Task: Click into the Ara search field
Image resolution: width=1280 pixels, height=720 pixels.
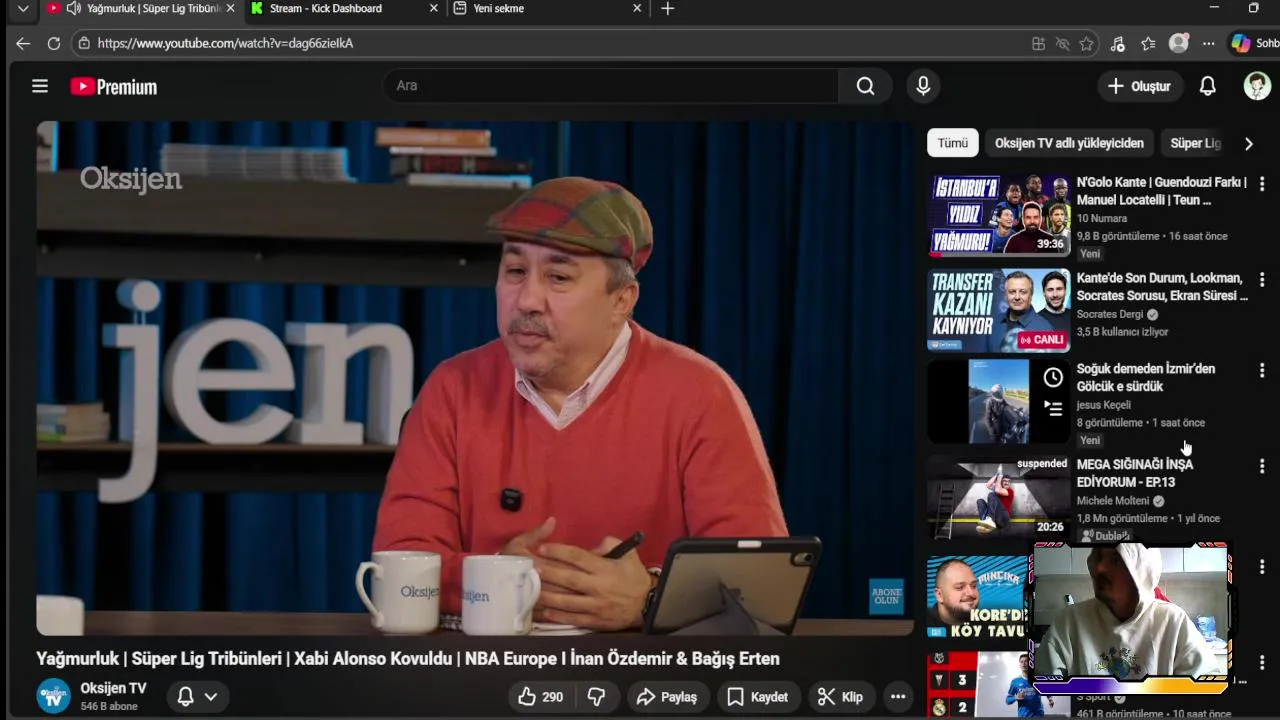Action: tap(610, 86)
